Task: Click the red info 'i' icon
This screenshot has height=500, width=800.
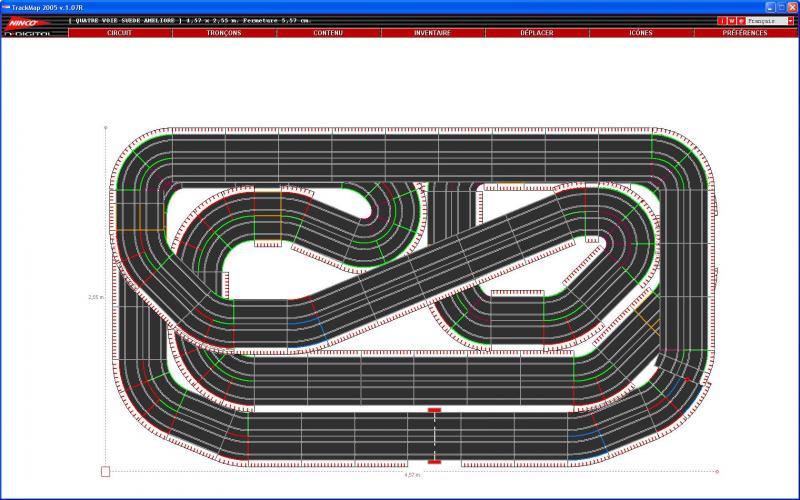Action: click(723, 20)
